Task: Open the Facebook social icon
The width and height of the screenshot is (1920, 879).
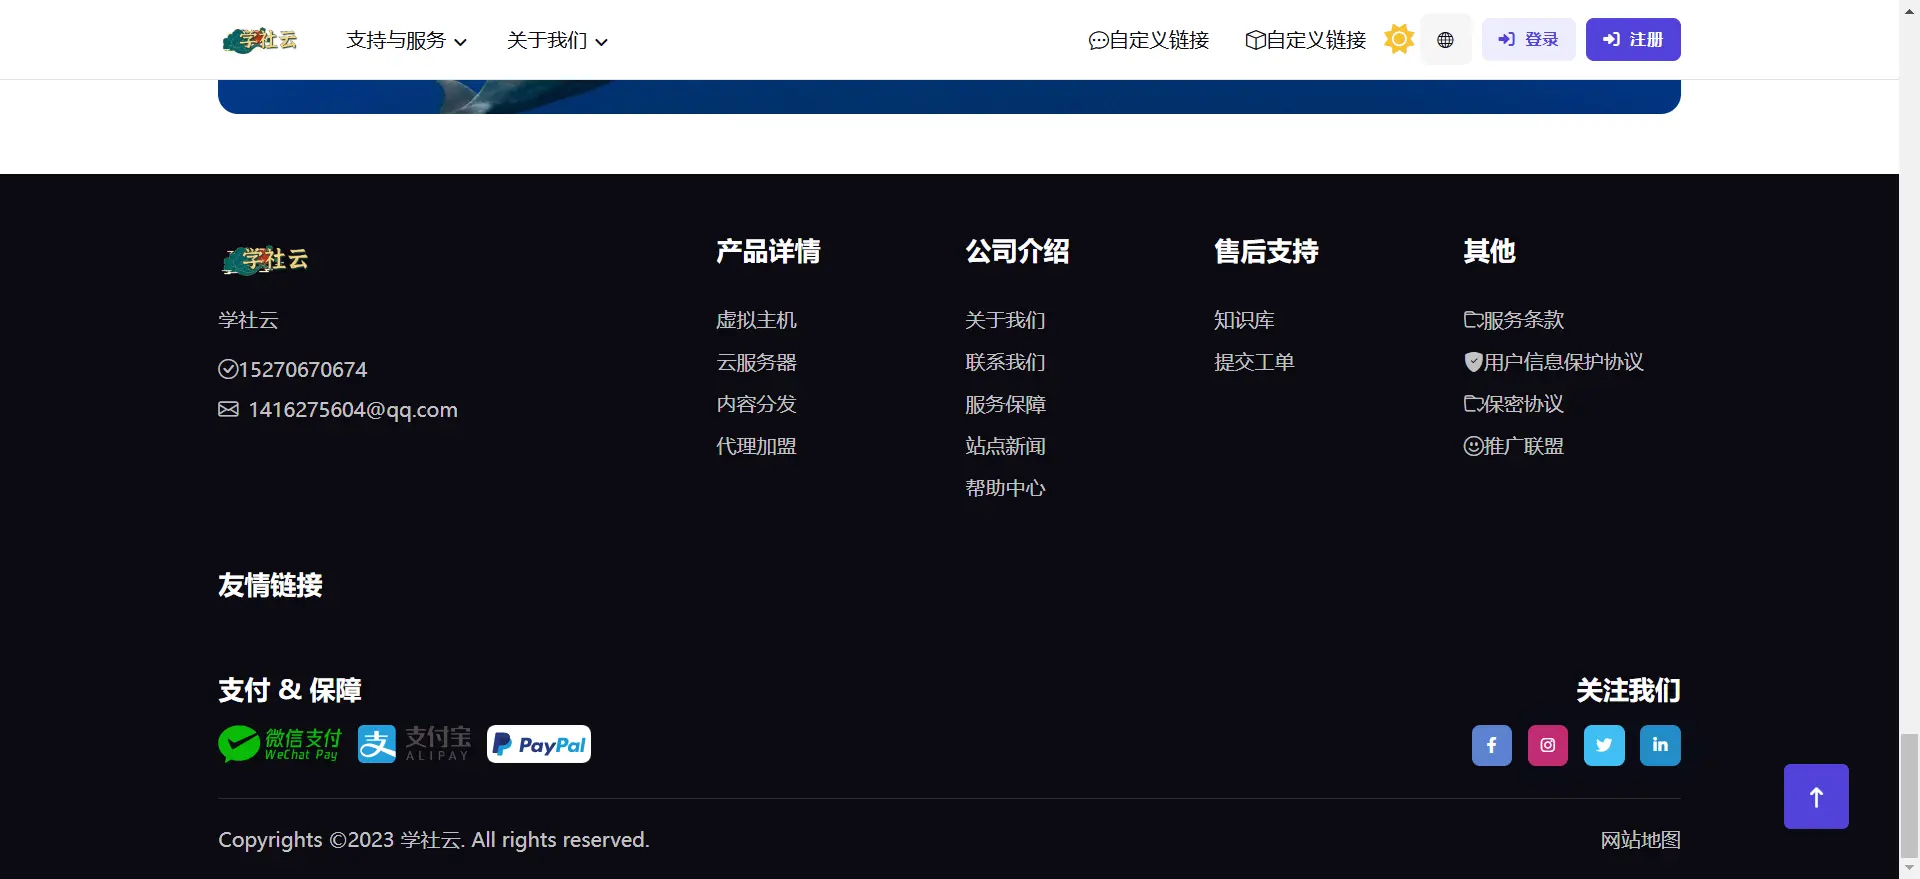Action: coord(1492,745)
